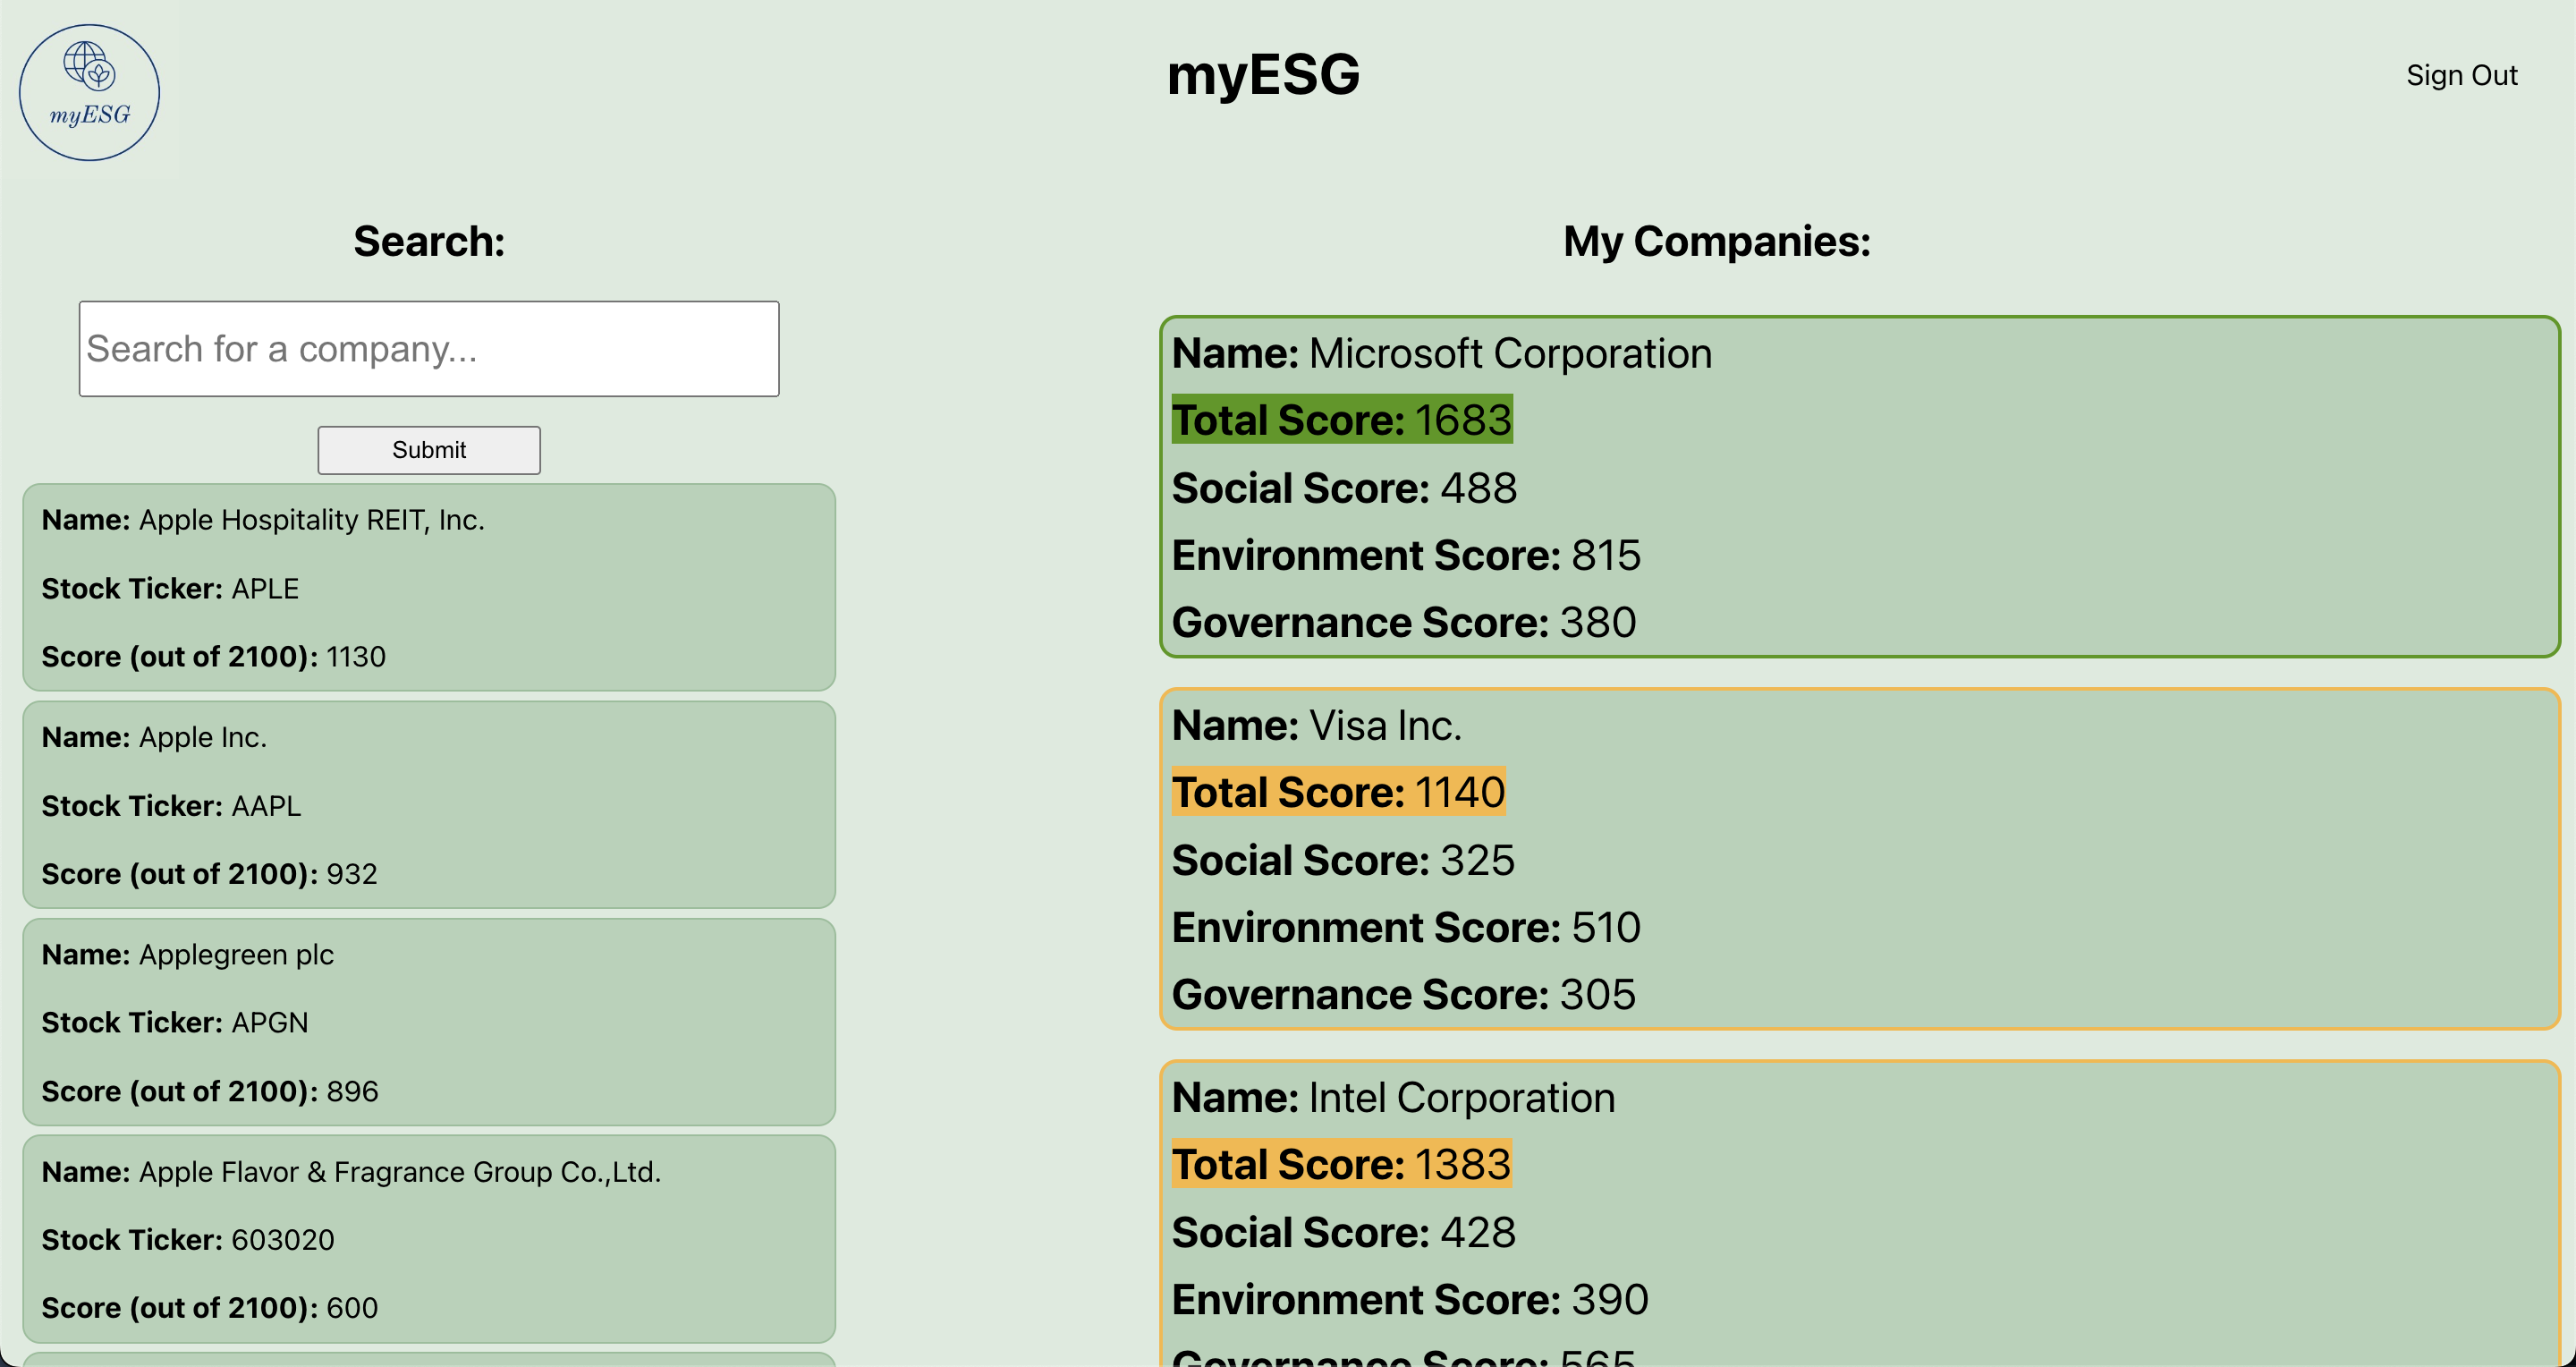Select Apple Hospitality REIT search result
The width and height of the screenshot is (2576, 1367).
click(429, 587)
